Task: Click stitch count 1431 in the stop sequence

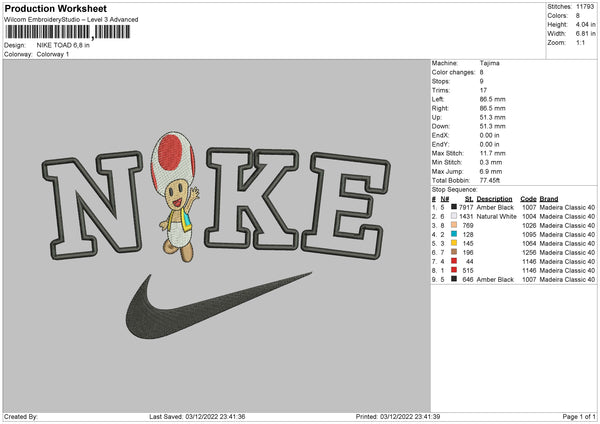Action: [466, 216]
